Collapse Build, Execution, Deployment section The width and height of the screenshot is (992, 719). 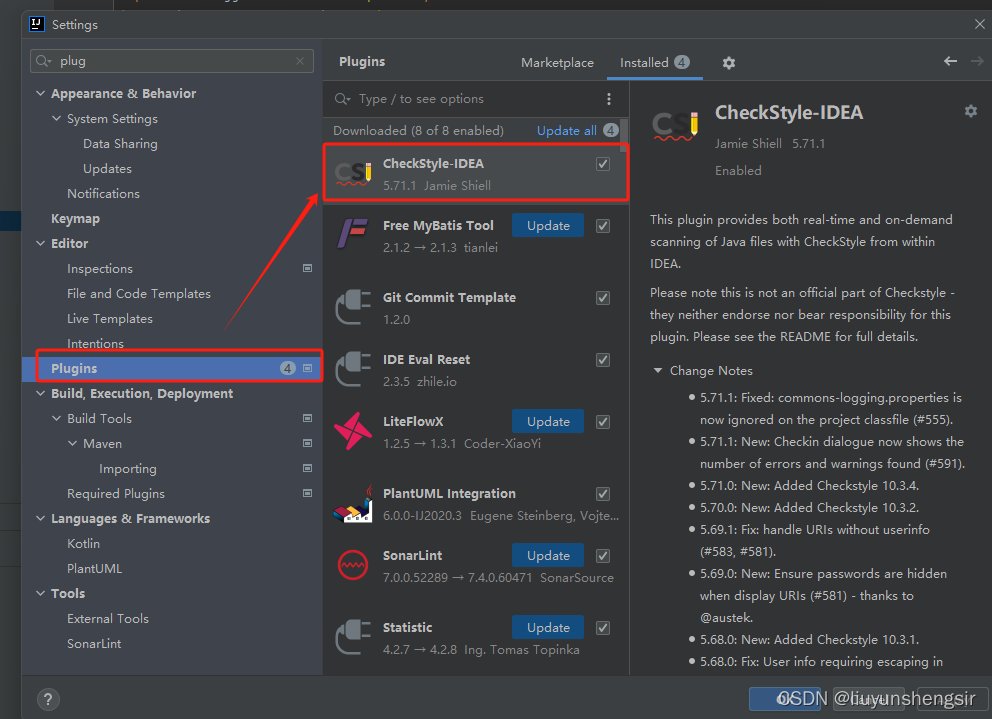40,393
